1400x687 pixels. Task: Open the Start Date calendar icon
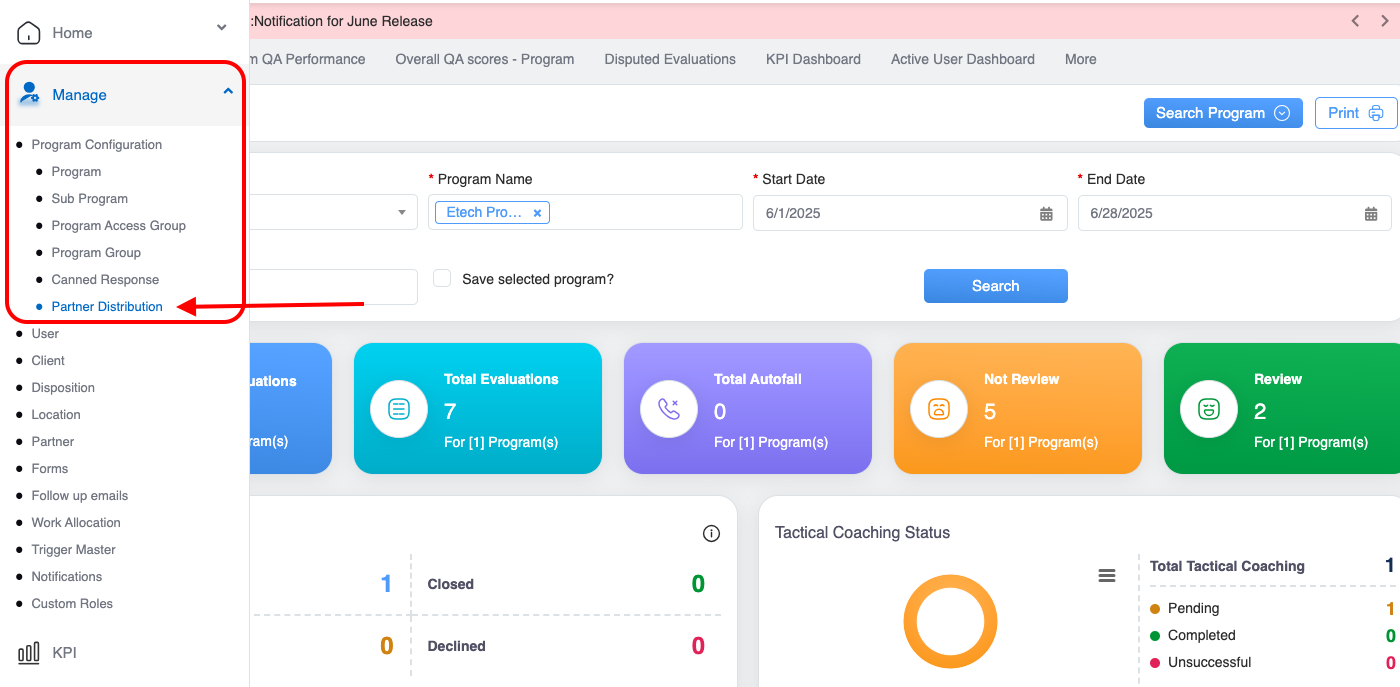point(1046,214)
